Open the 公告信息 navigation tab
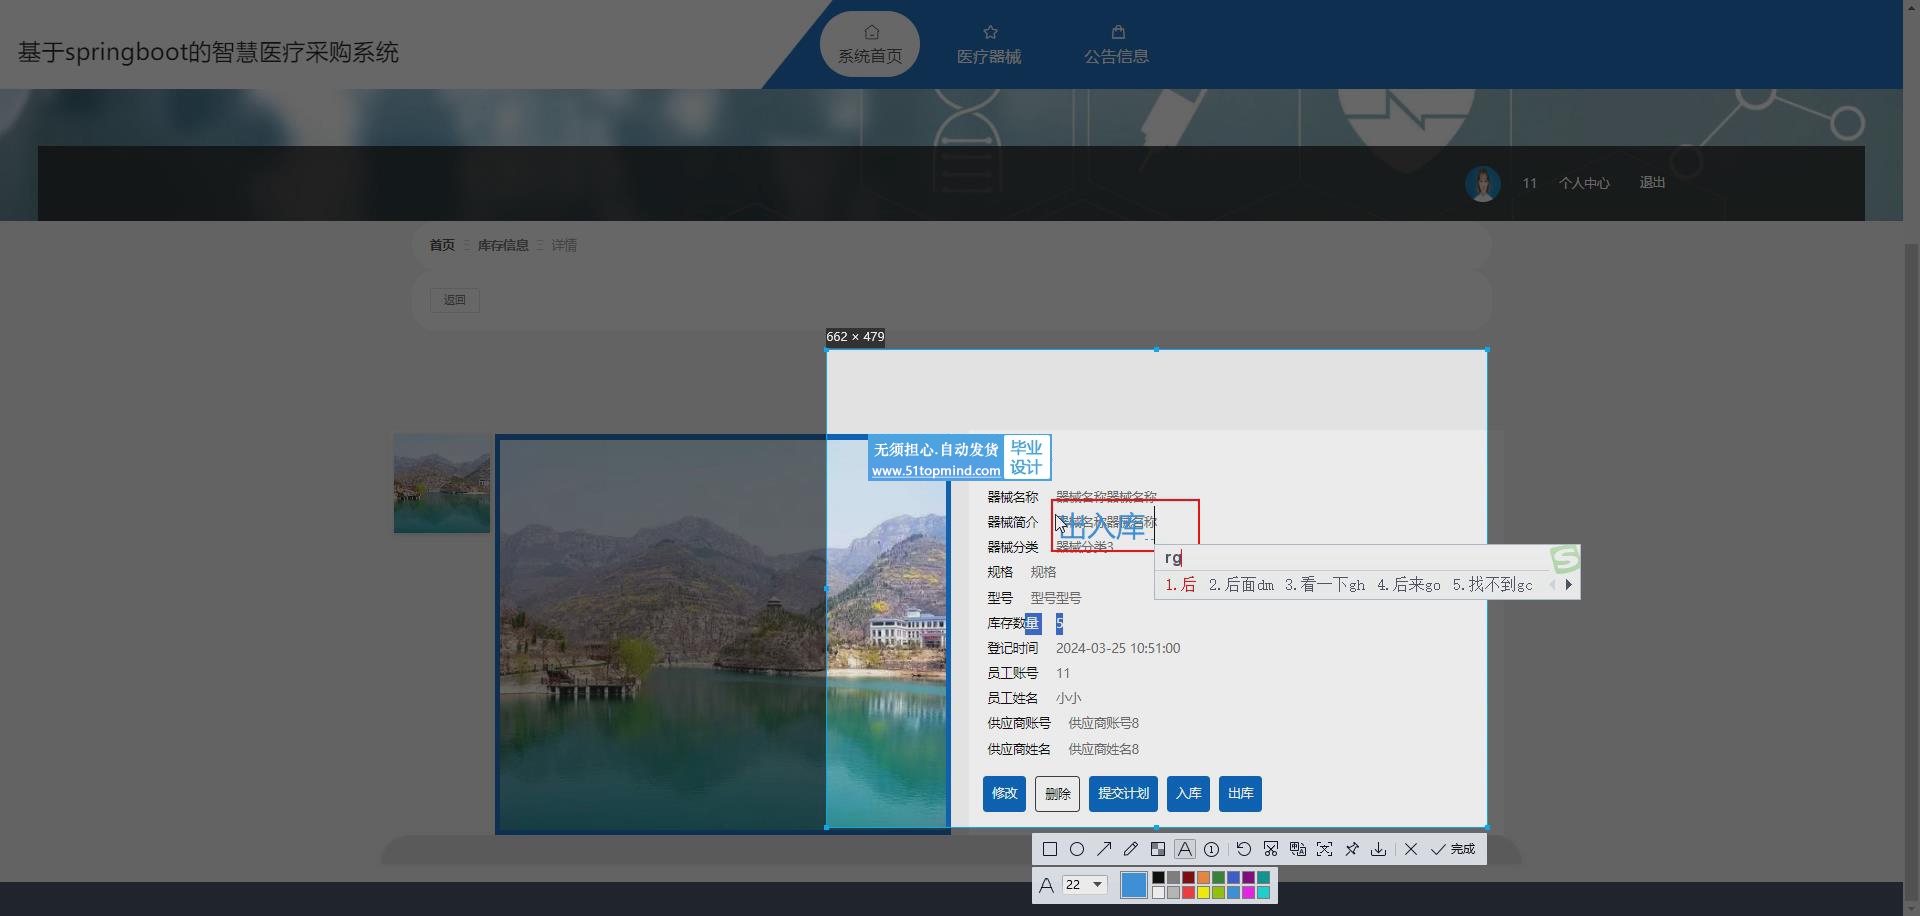Screen dimensions: 1920x916 (1116, 45)
